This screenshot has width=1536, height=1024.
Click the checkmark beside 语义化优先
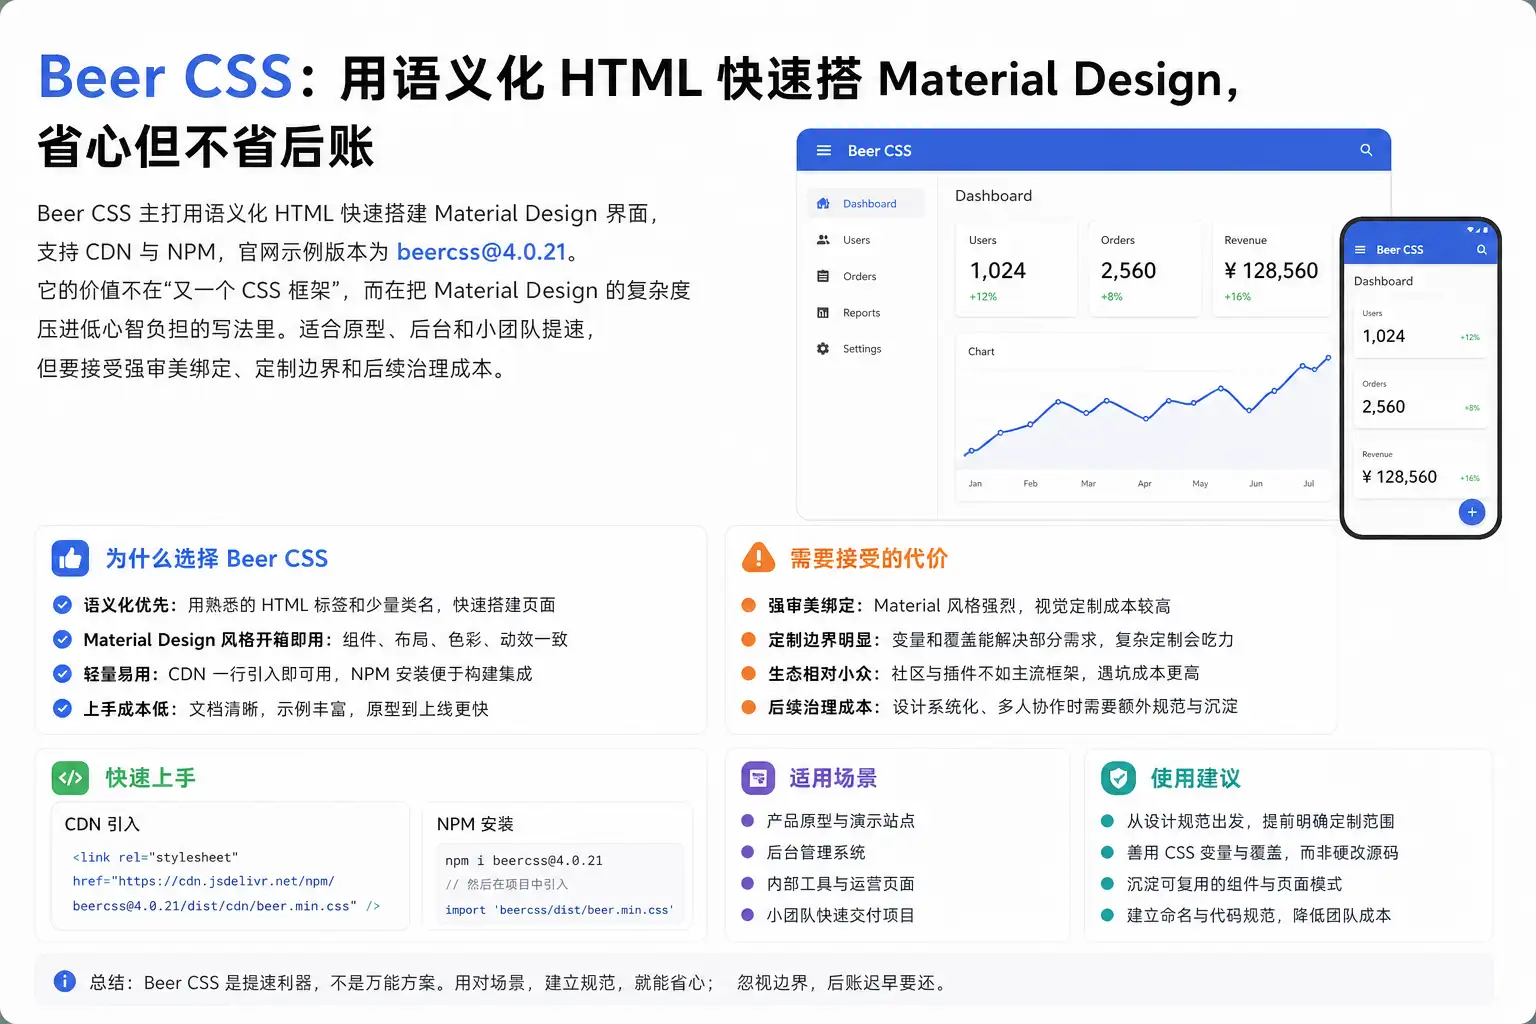tap(62, 605)
